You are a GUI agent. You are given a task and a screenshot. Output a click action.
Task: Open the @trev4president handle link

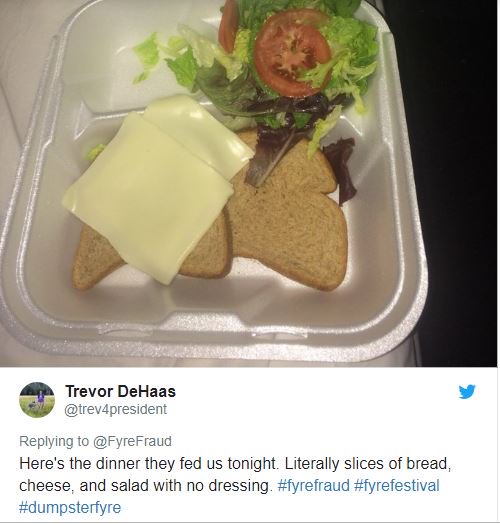point(115,409)
